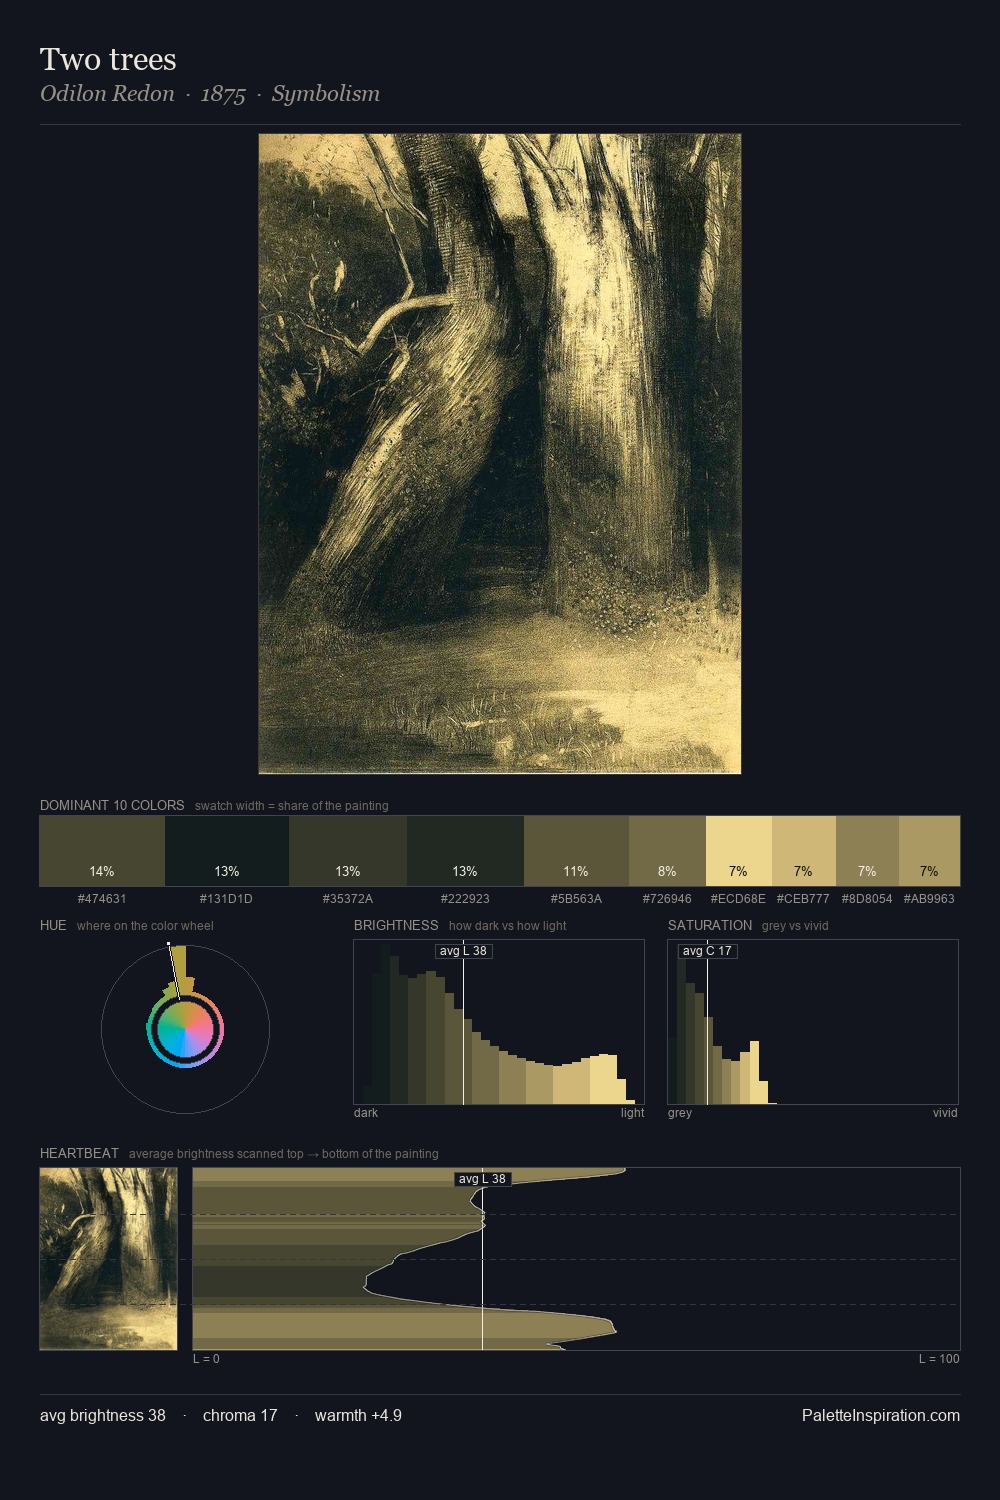Click the 'avg L 38' heartbeat label
Viewport: 1000px width, 1500px height.
[482, 1179]
